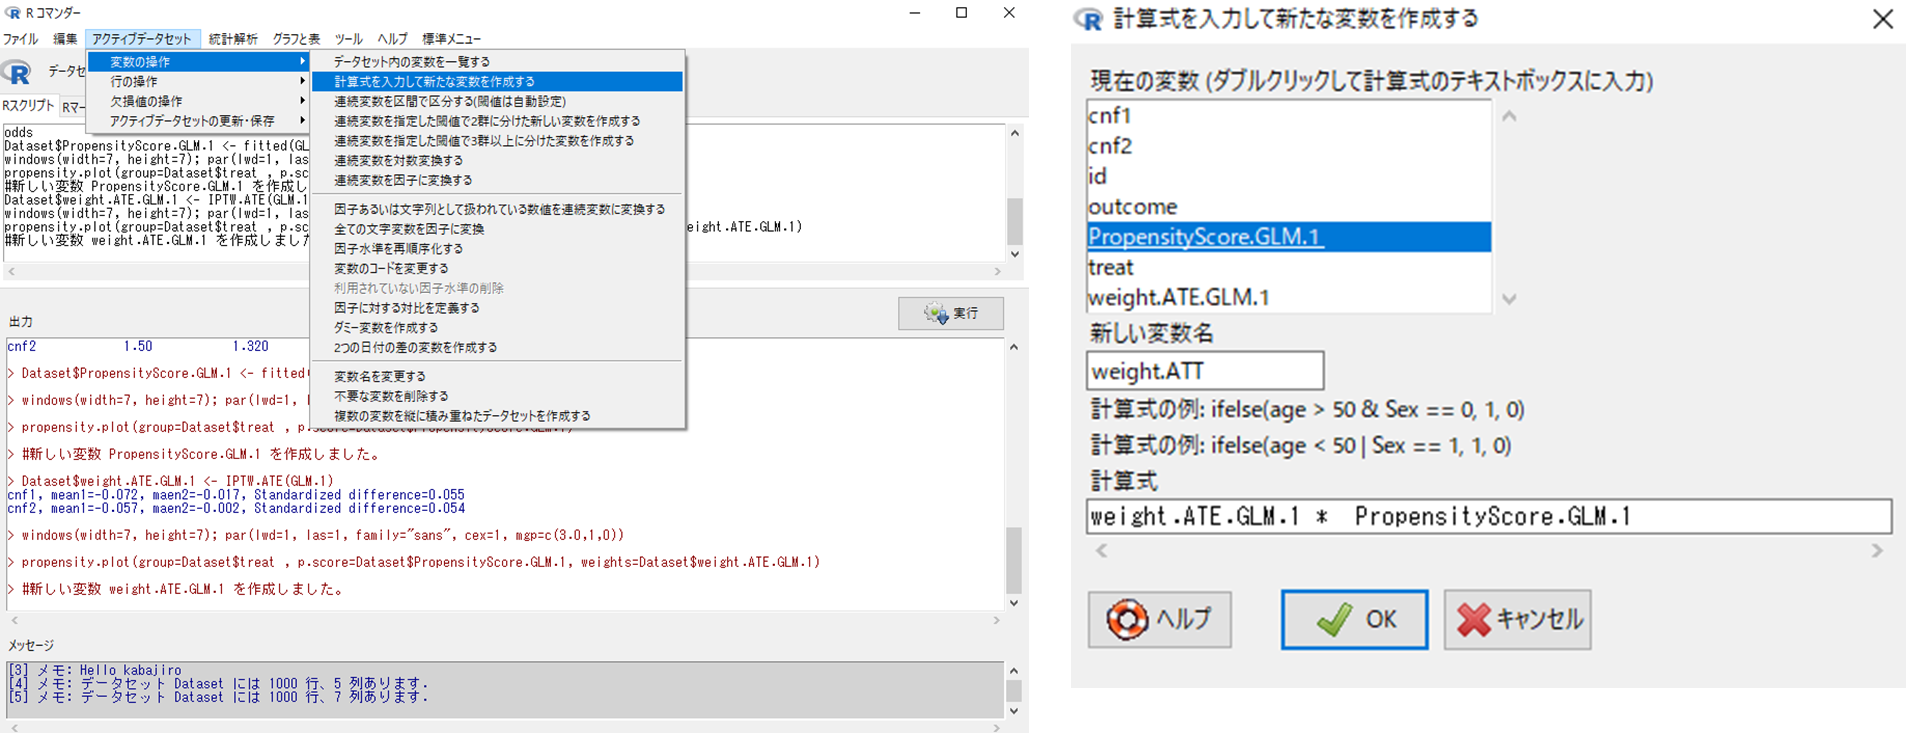The width and height of the screenshot is (1906, 733).
Task: Close the 計算式を入力 dialog with the X
Action: point(1882,19)
